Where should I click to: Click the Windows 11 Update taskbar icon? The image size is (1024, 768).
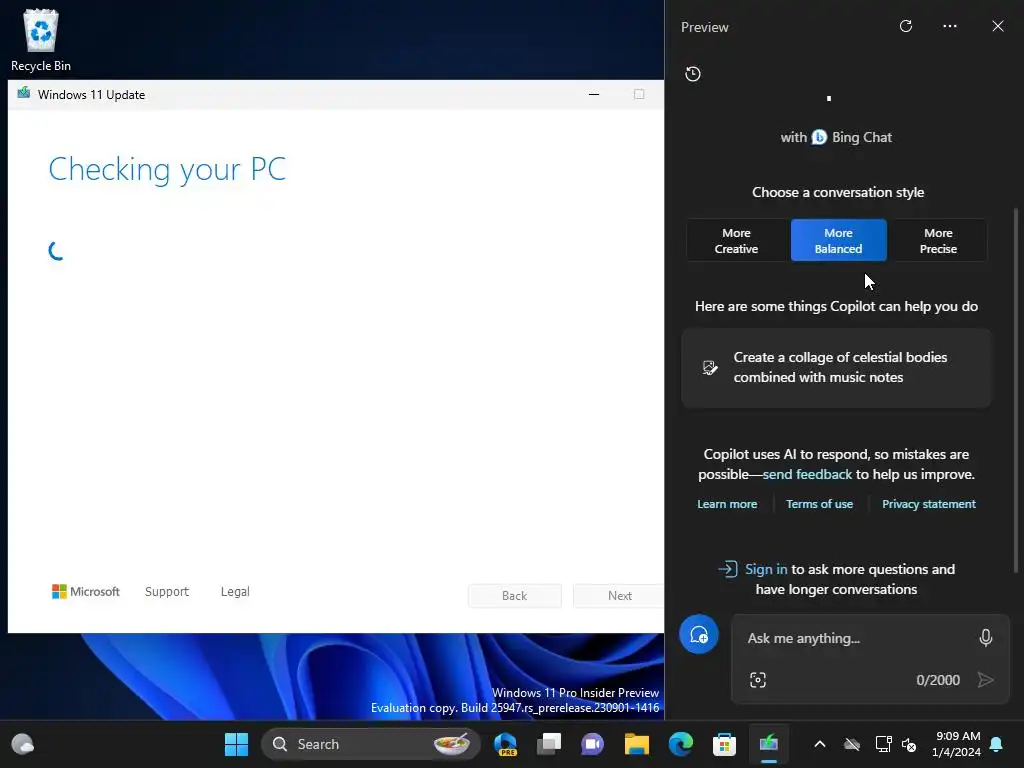tap(769, 744)
